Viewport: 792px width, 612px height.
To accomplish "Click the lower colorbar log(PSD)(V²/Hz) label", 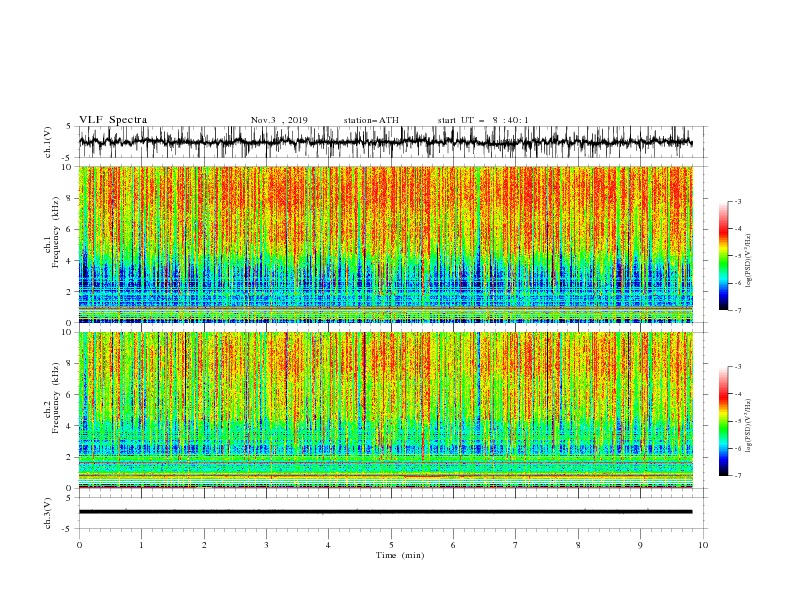I will pyautogui.click(x=748, y=426).
